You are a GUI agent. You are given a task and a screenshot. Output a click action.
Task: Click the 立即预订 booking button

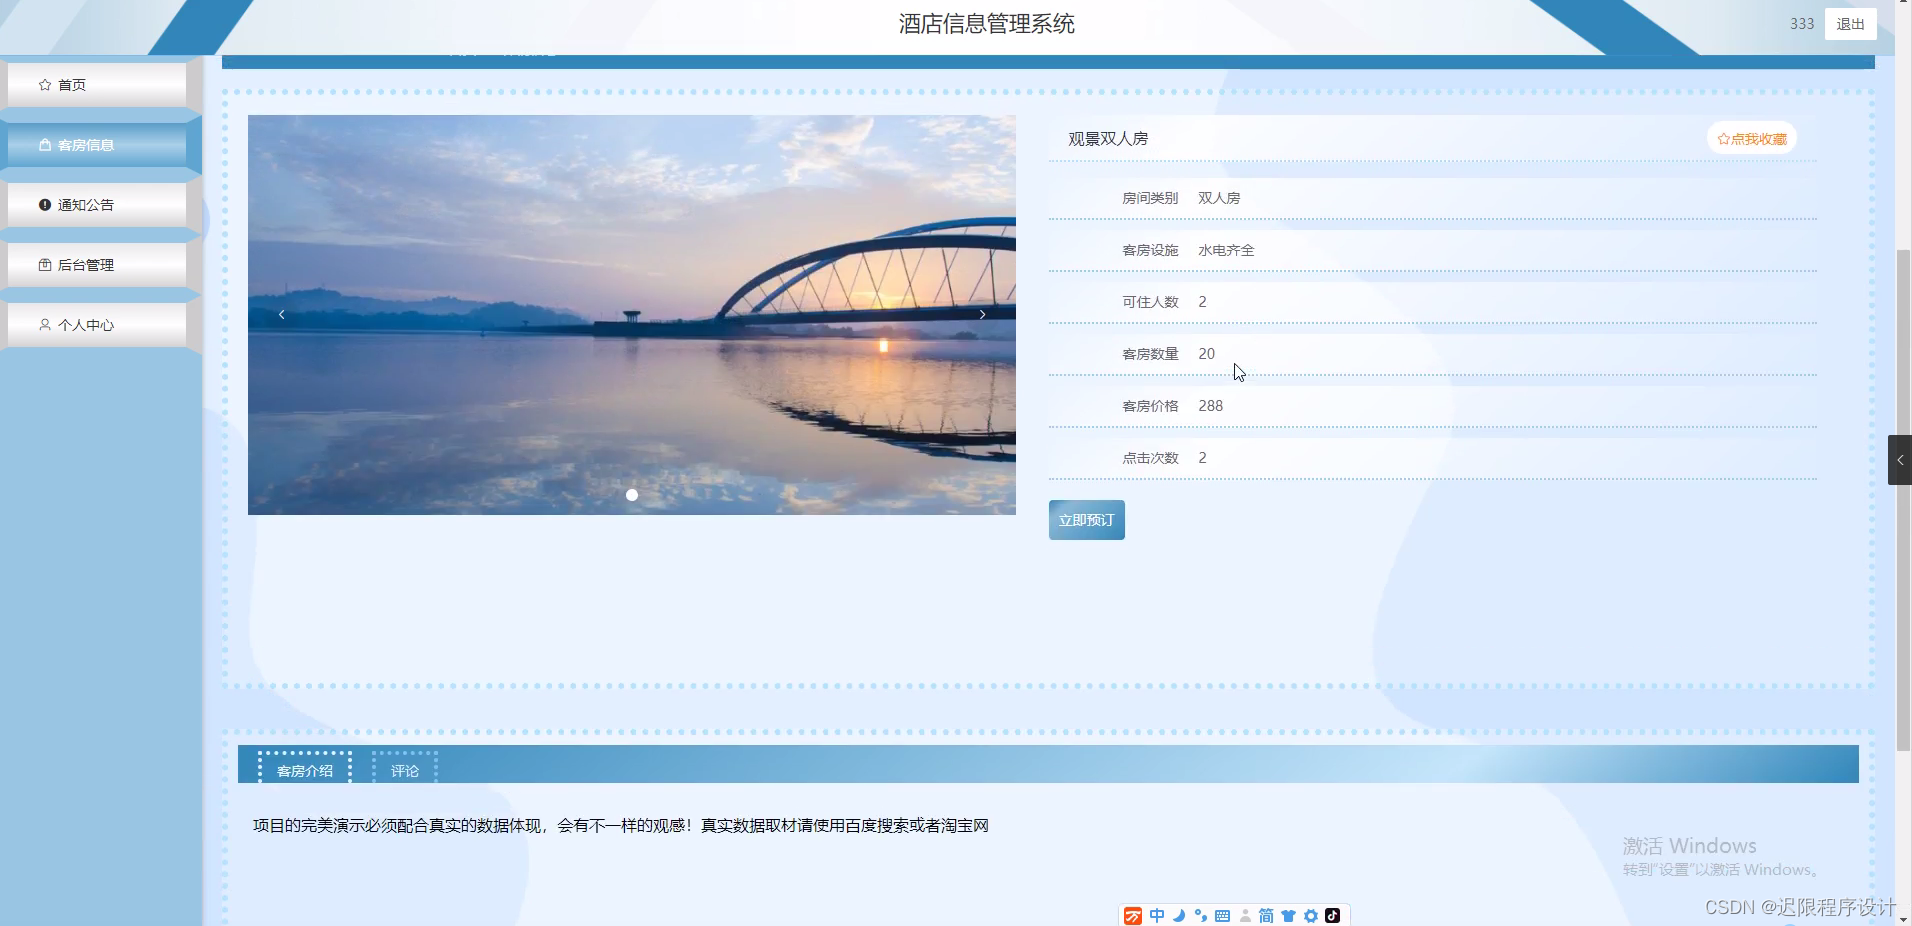pyautogui.click(x=1087, y=520)
